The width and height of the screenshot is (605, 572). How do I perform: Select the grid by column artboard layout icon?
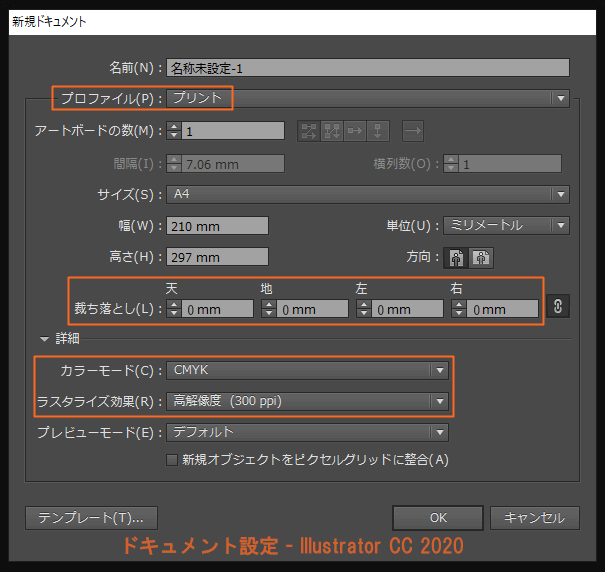[331, 131]
